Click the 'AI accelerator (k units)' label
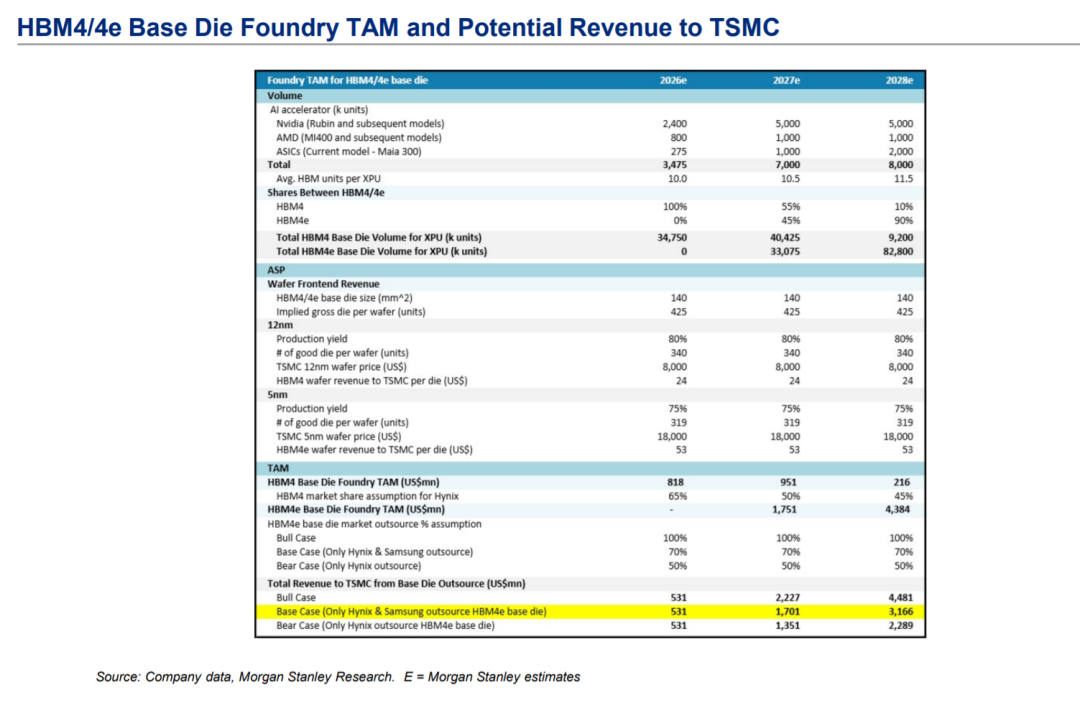Image resolution: width=1080 pixels, height=726 pixels. (x=318, y=110)
